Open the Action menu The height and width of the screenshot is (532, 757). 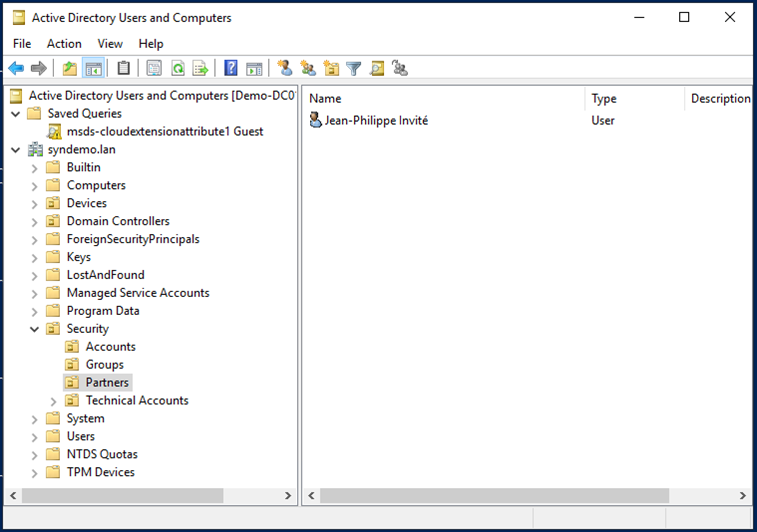[x=64, y=44]
